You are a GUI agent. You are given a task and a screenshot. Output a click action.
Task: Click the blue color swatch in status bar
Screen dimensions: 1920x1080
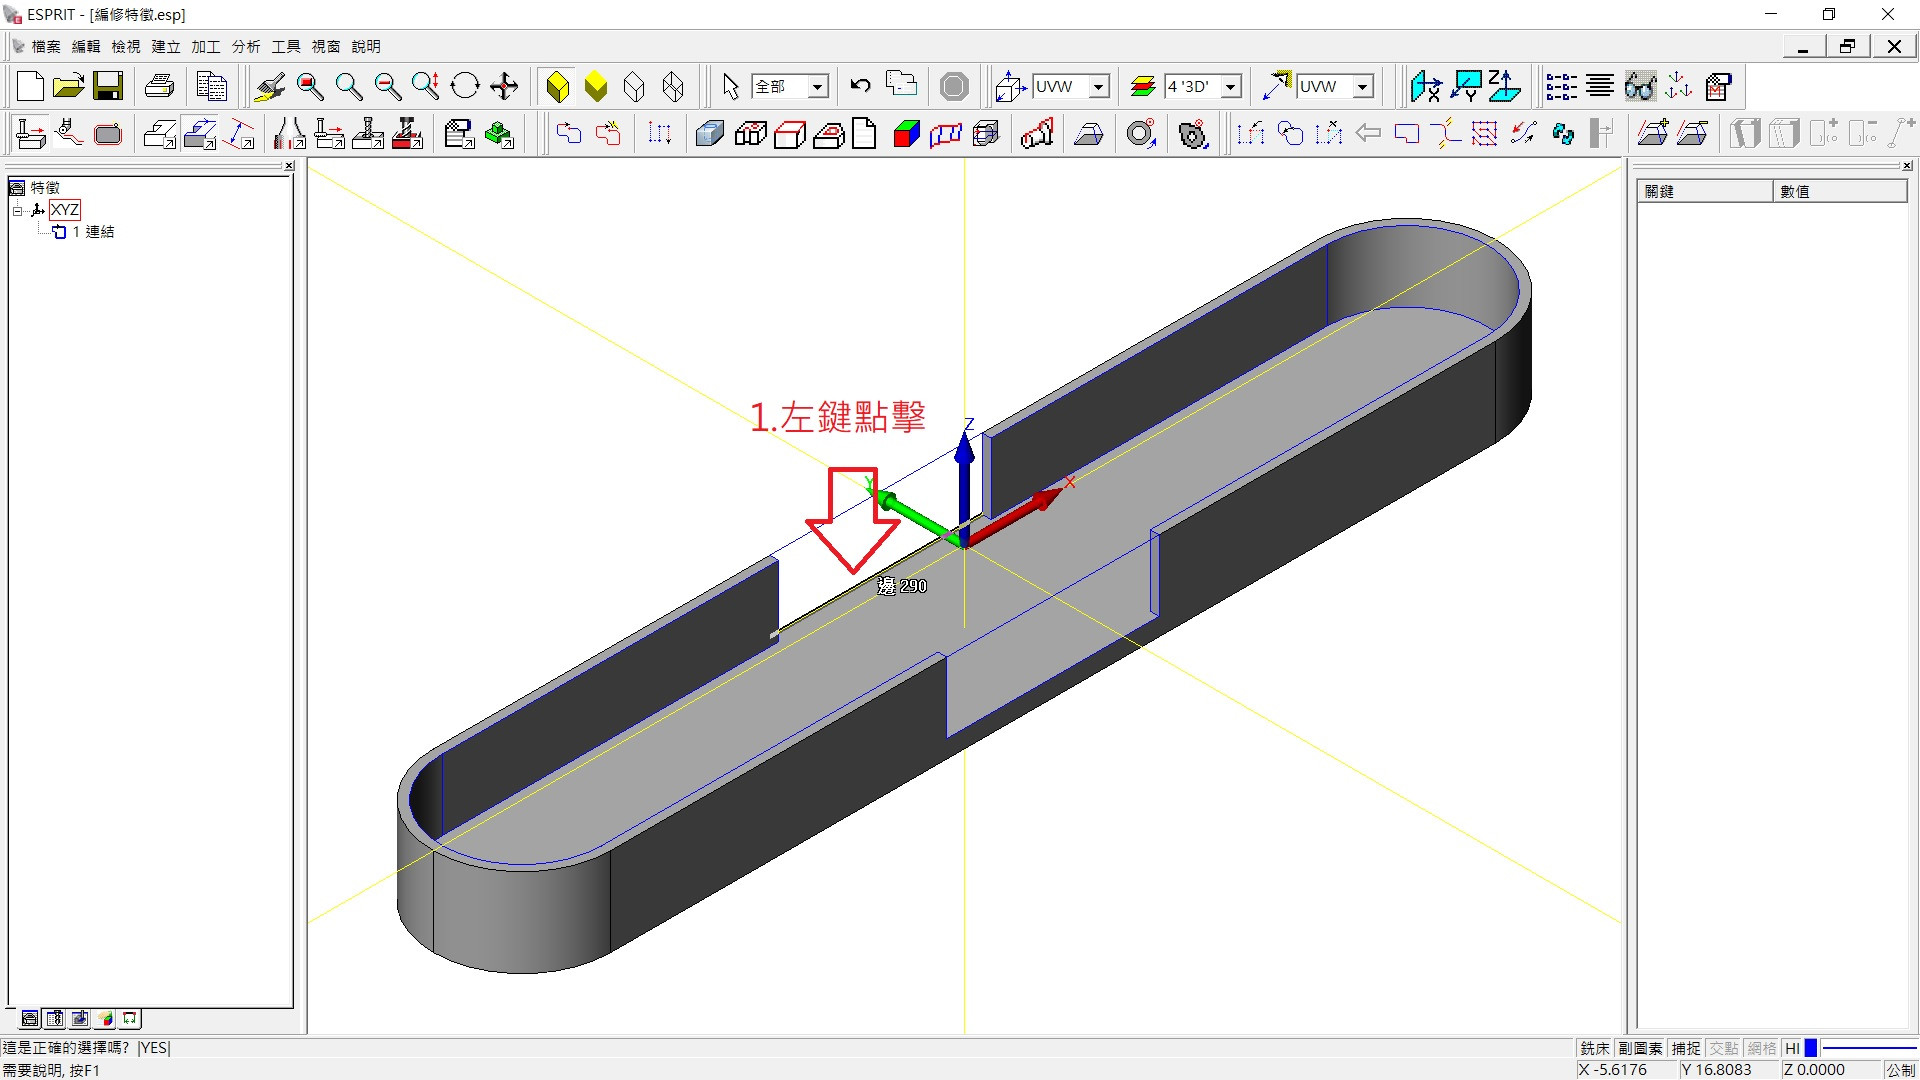(1810, 1048)
